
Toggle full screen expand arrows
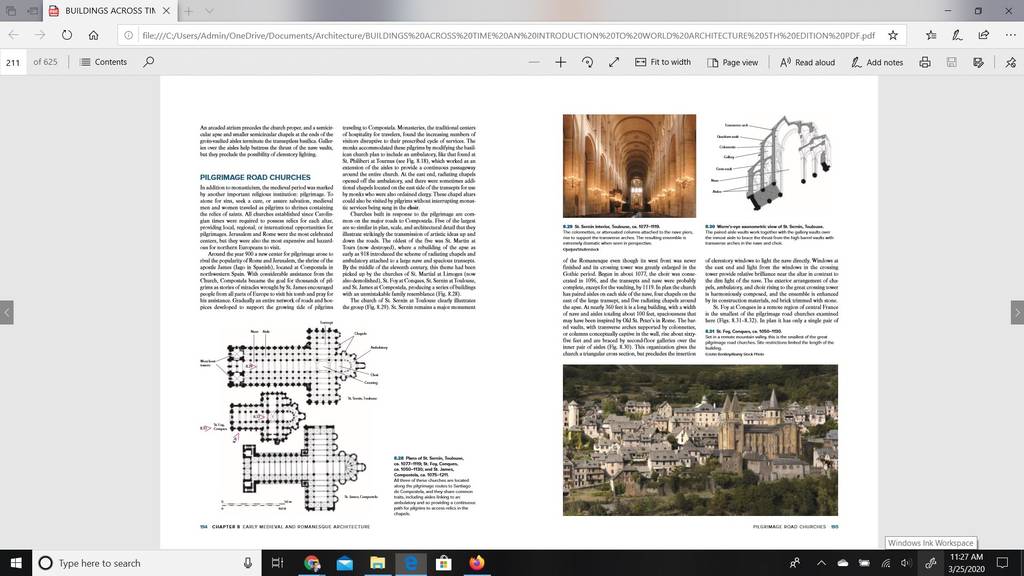(x=614, y=62)
